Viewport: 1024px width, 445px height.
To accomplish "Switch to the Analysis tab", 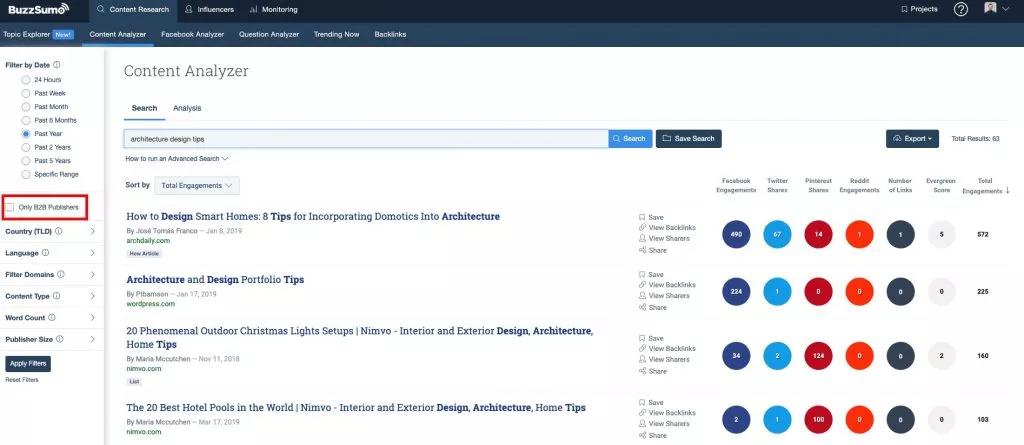I will 187,108.
